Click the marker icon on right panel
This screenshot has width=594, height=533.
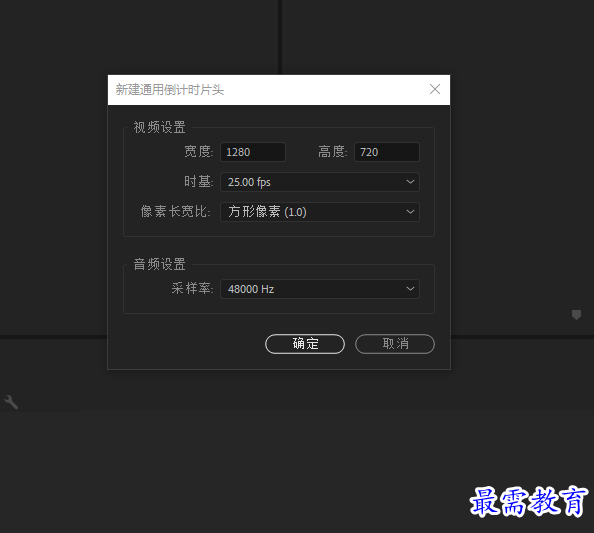click(576, 315)
